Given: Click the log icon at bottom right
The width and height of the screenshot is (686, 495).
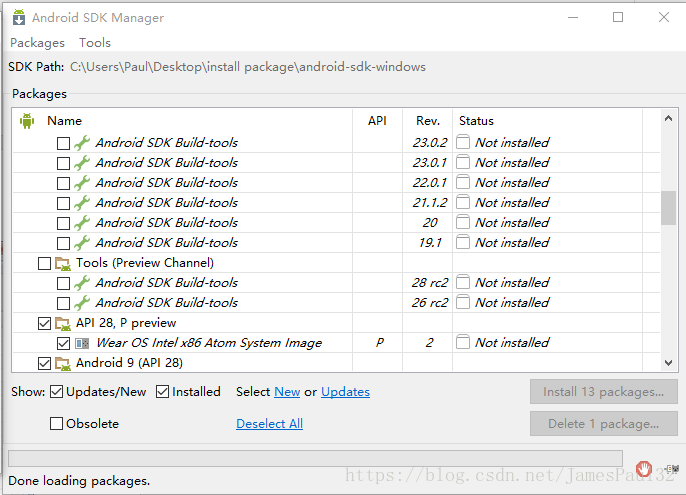Looking at the screenshot, I should click(x=672, y=469).
